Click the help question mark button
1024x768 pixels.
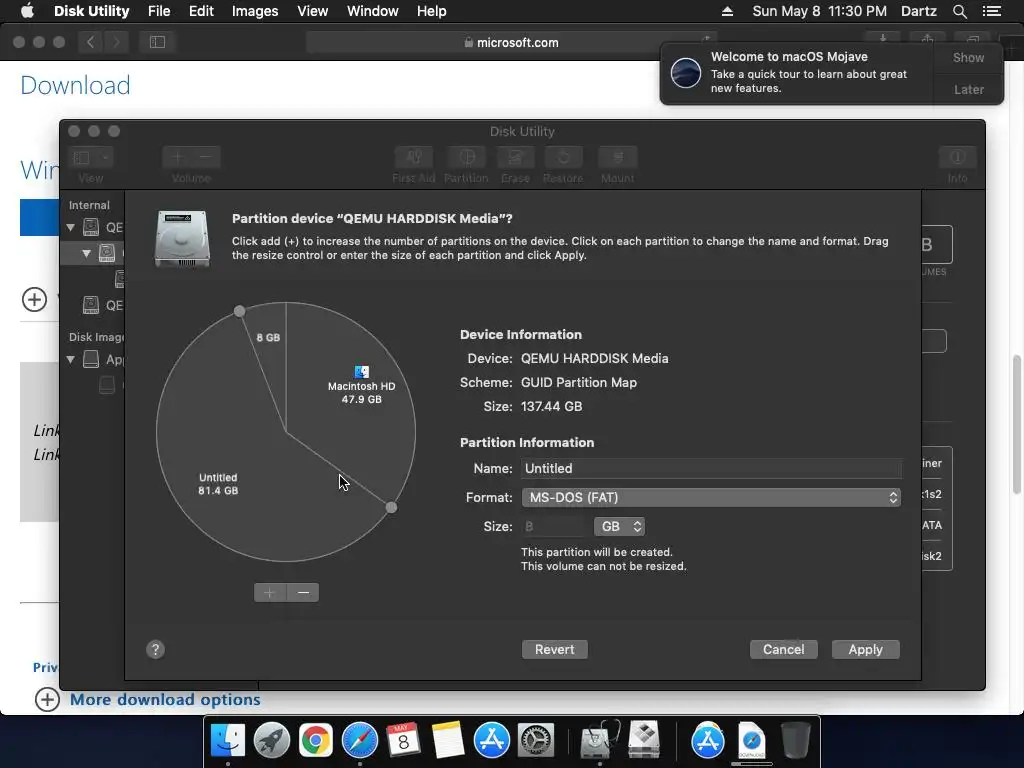[155, 649]
